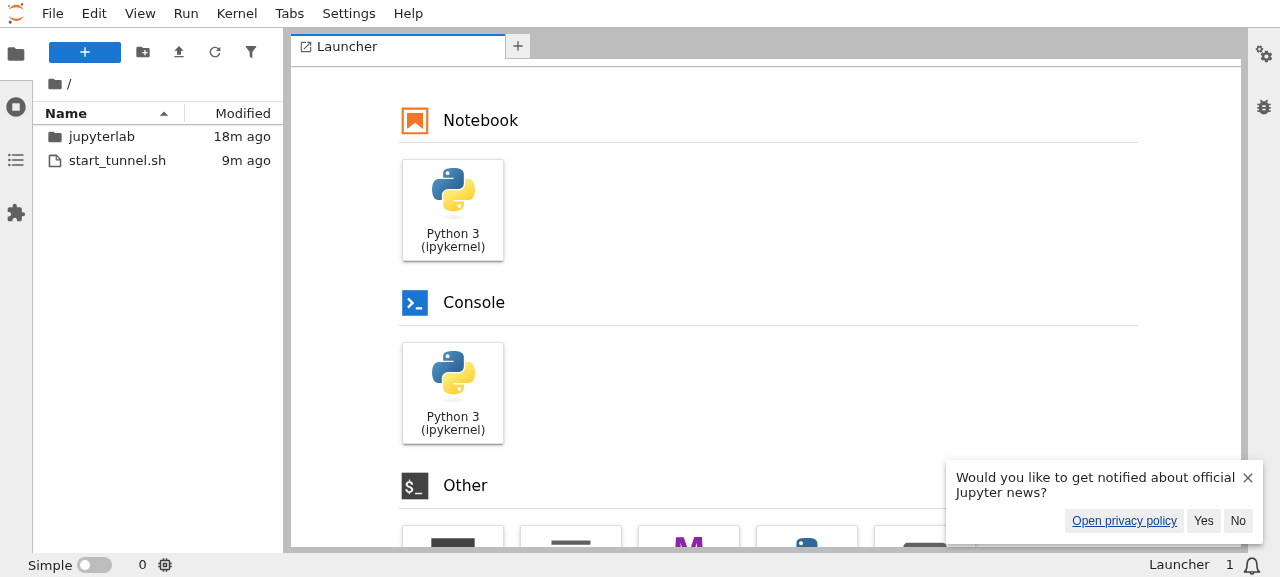Select the jupyterlab folder row
Screen dimensions: 1280x577
tap(158, 137)
